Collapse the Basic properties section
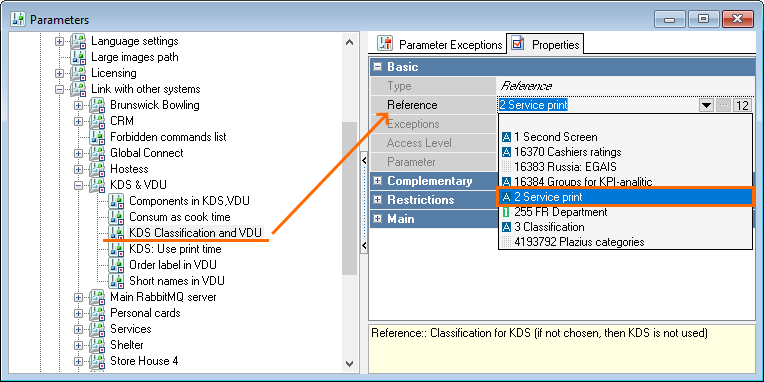764x382 pixels. coord(378,67)
